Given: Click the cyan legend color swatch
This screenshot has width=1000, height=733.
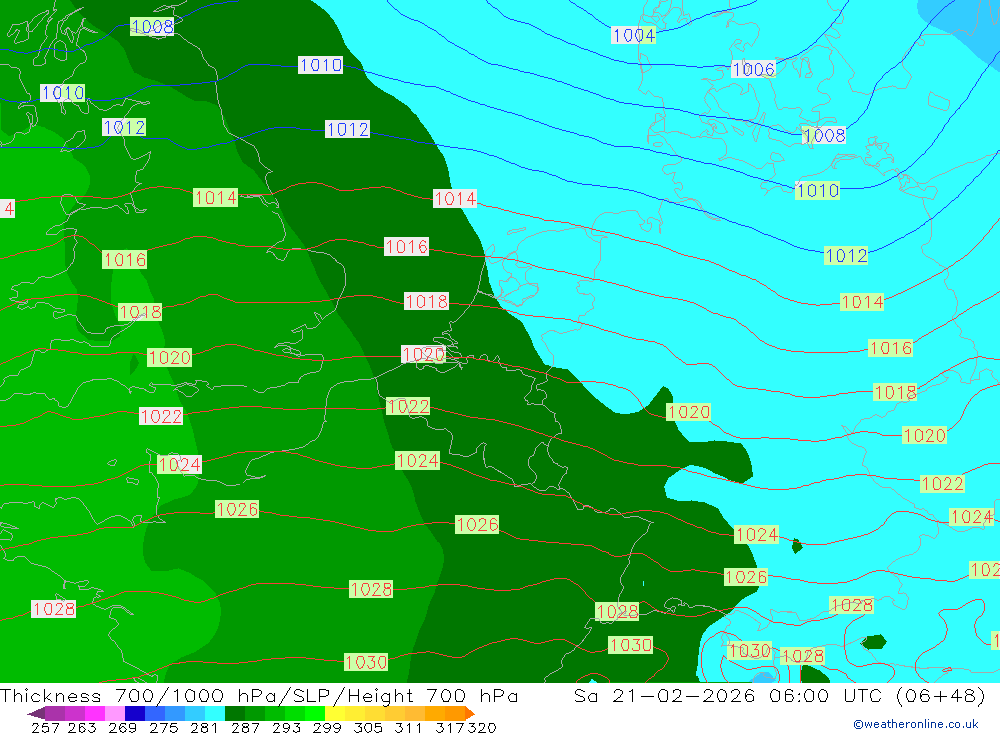Looking at the screenshot, I should (x=215, y=713).
